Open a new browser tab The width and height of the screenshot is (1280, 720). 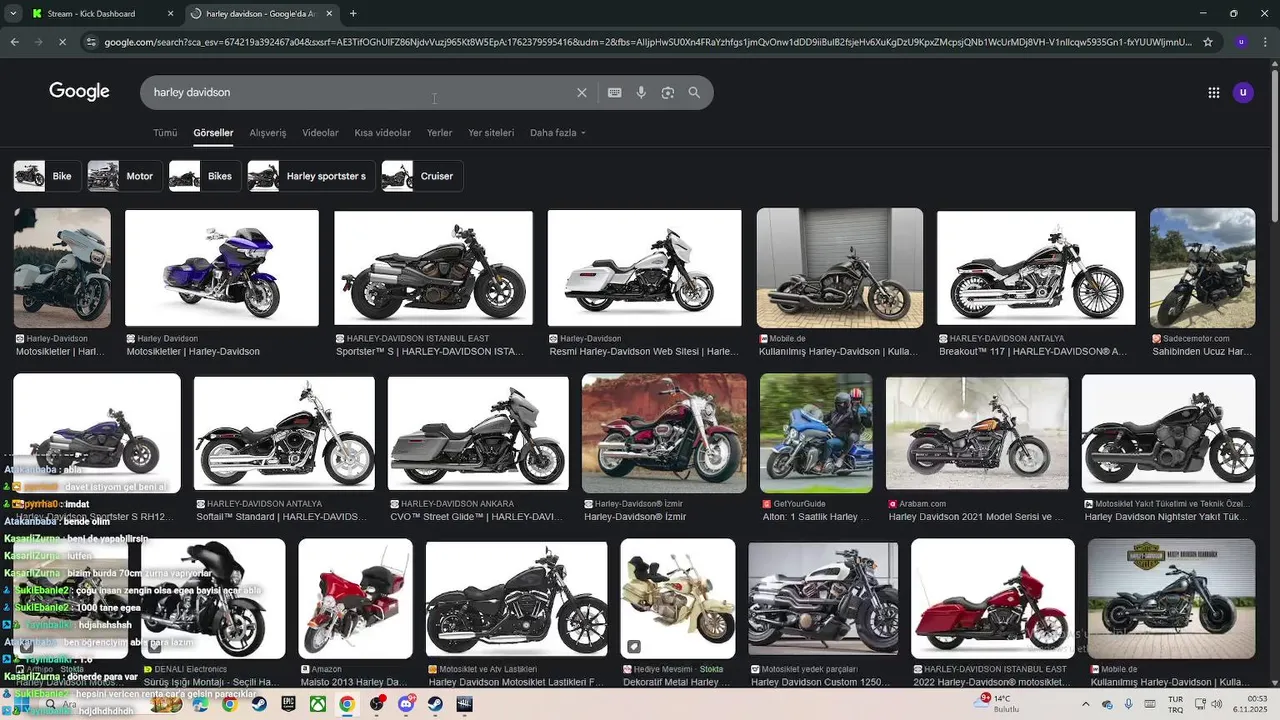pos(353,14)
